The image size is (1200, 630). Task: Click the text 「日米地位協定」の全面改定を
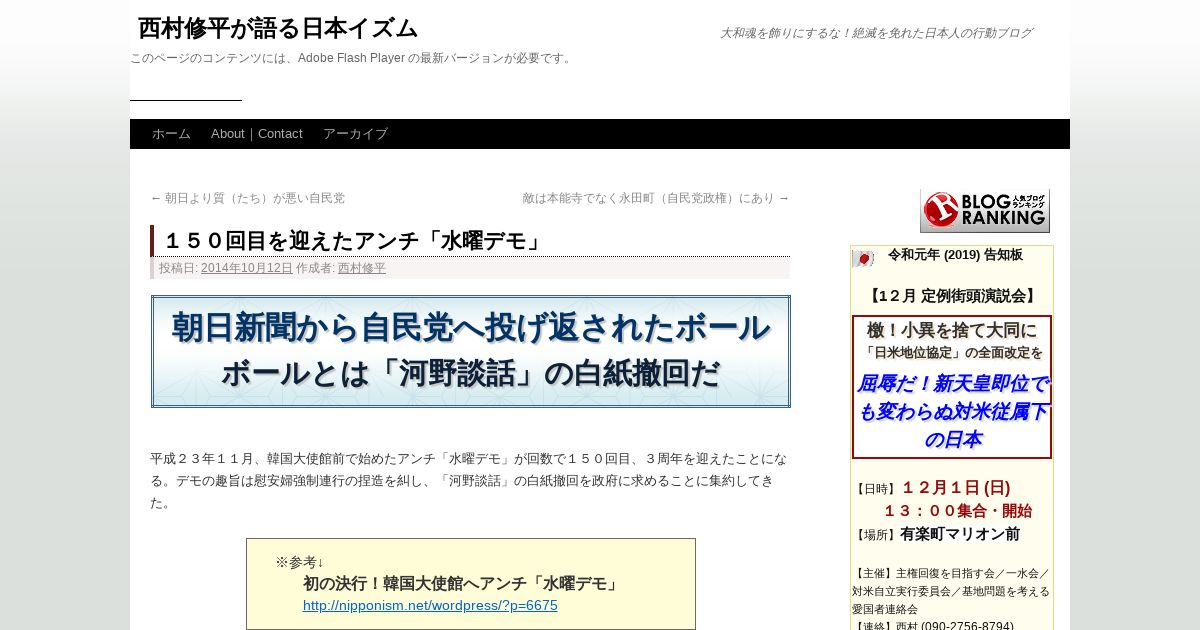coord(952,352)
